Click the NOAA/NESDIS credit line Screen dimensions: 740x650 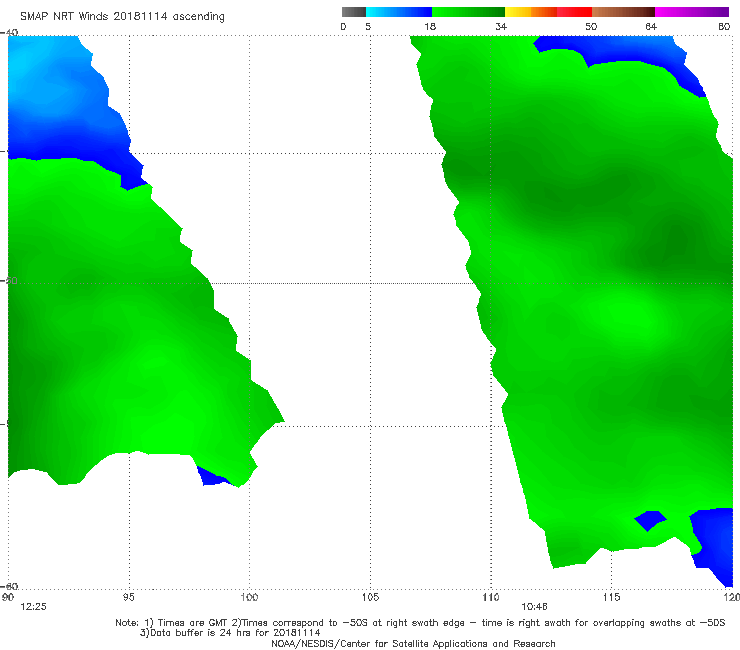(x=413, y=644)
